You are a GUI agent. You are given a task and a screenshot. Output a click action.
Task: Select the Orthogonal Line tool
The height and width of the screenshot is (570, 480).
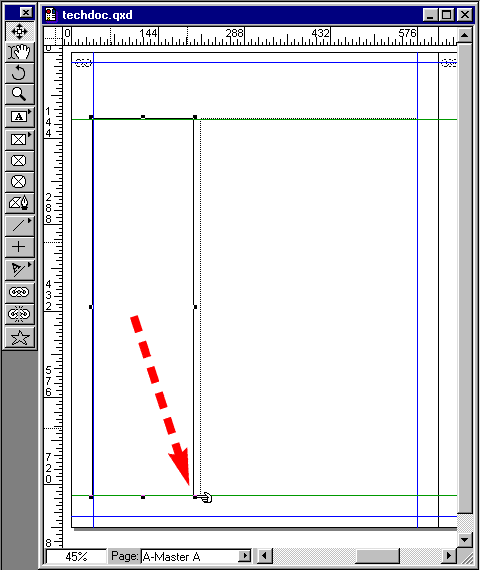pos(20,247)
